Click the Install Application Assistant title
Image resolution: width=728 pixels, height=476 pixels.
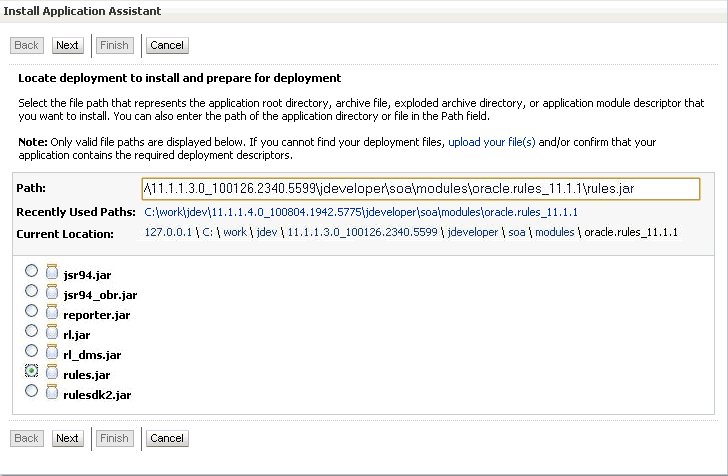(x=82, y=11)
